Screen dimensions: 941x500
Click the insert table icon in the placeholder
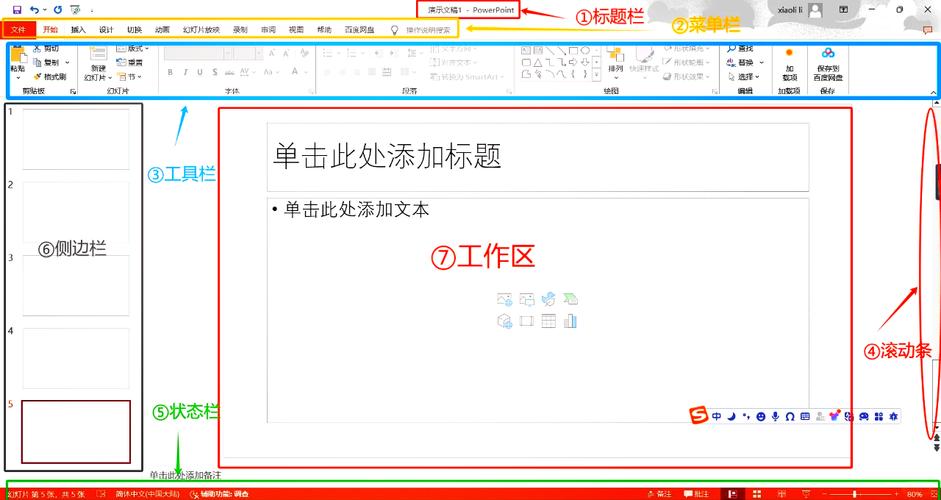pos(549,321)
